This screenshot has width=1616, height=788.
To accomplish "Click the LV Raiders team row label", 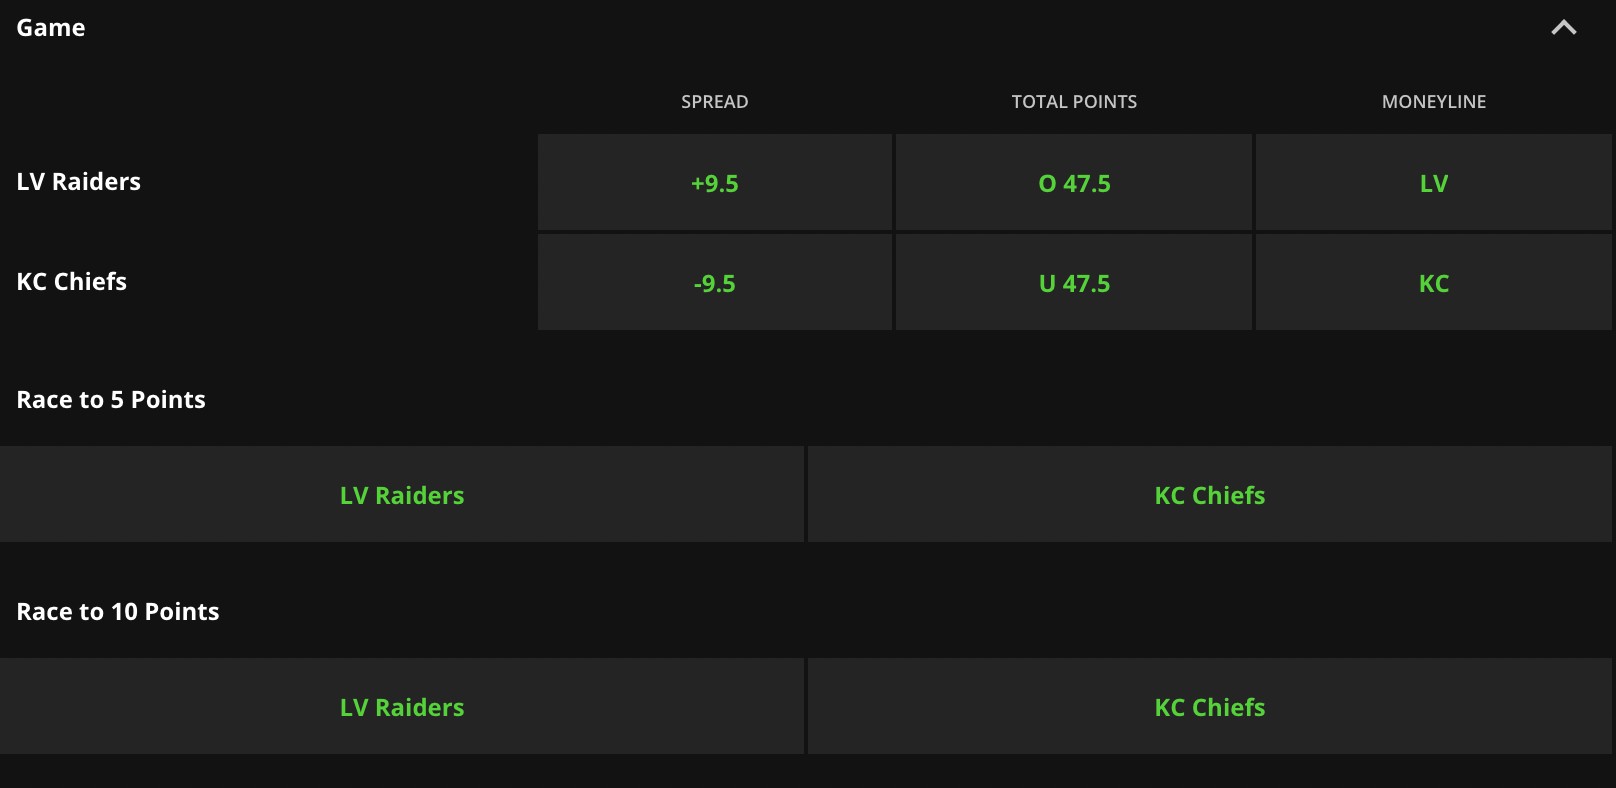I will click(79, 182).
